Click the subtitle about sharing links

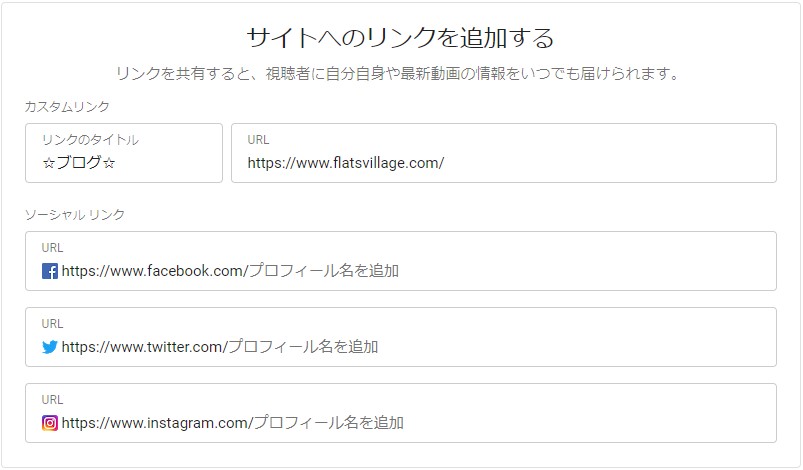click(397, 74)
